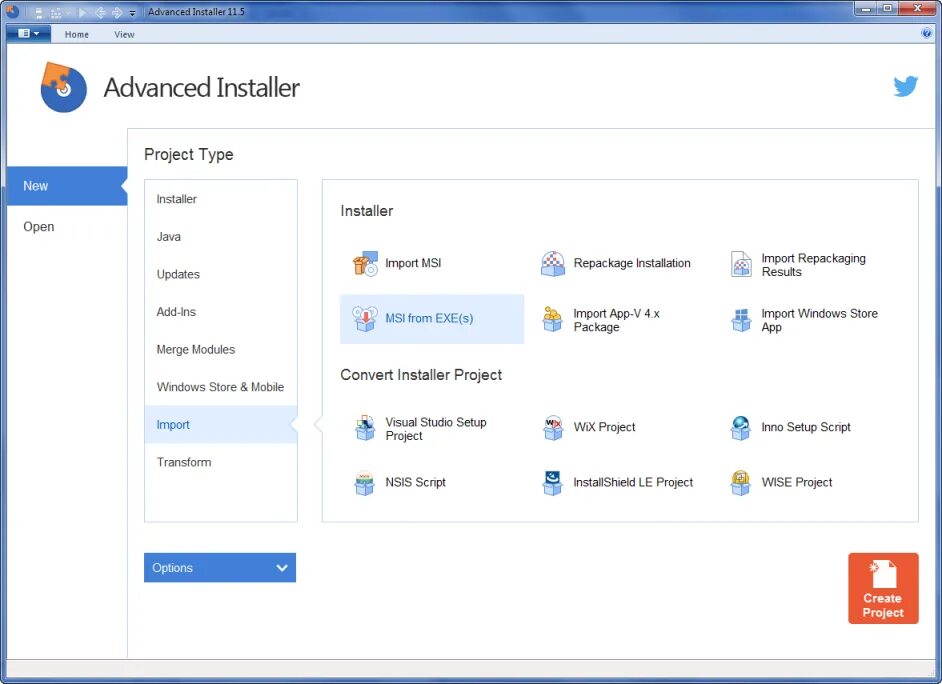
Task: Expand the Options dropdown panel
Action: point(220,567)
